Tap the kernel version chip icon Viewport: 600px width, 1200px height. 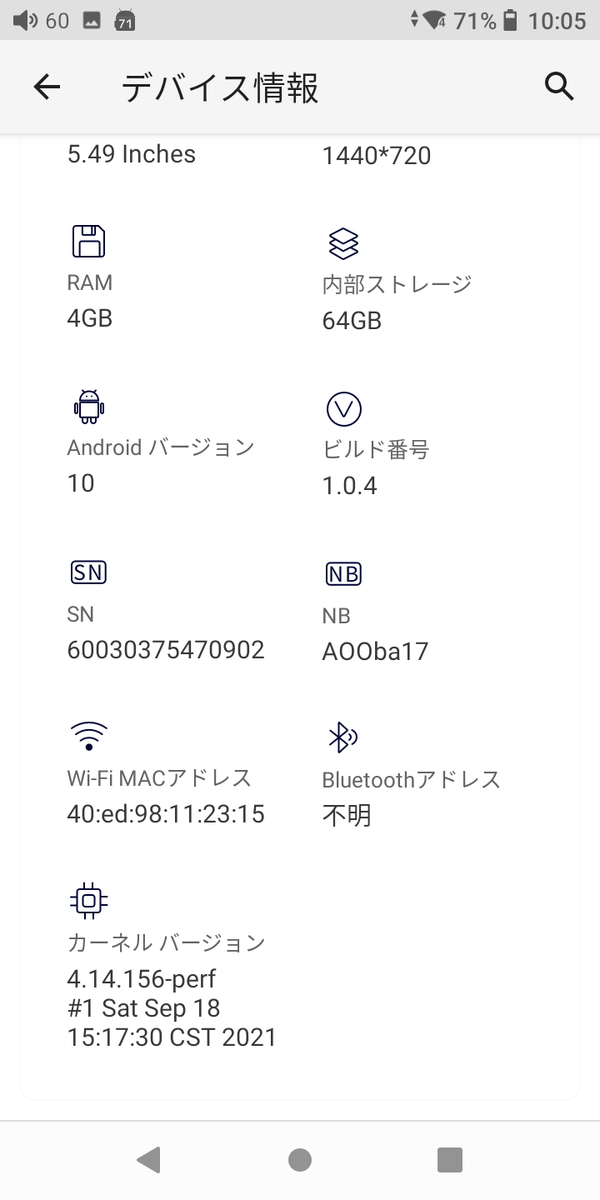click(x=88, y=899)
